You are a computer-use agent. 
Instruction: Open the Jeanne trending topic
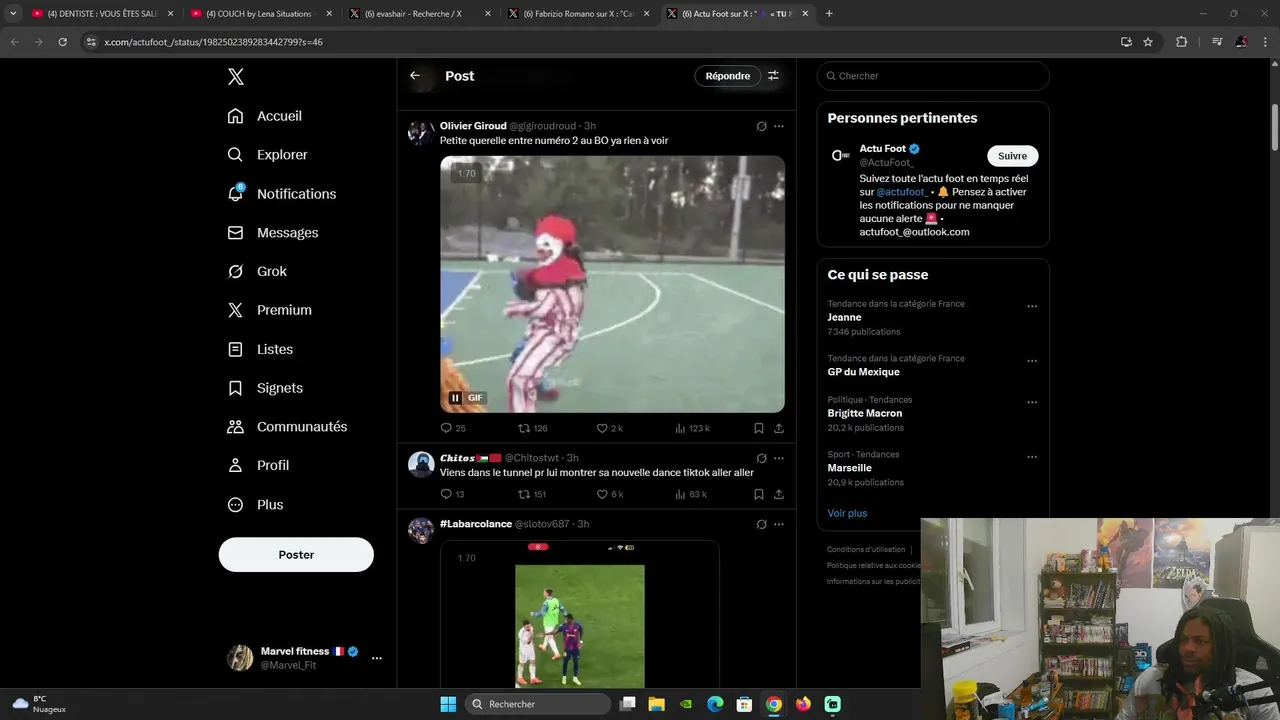pyautogui.click(x=844, y=318)
